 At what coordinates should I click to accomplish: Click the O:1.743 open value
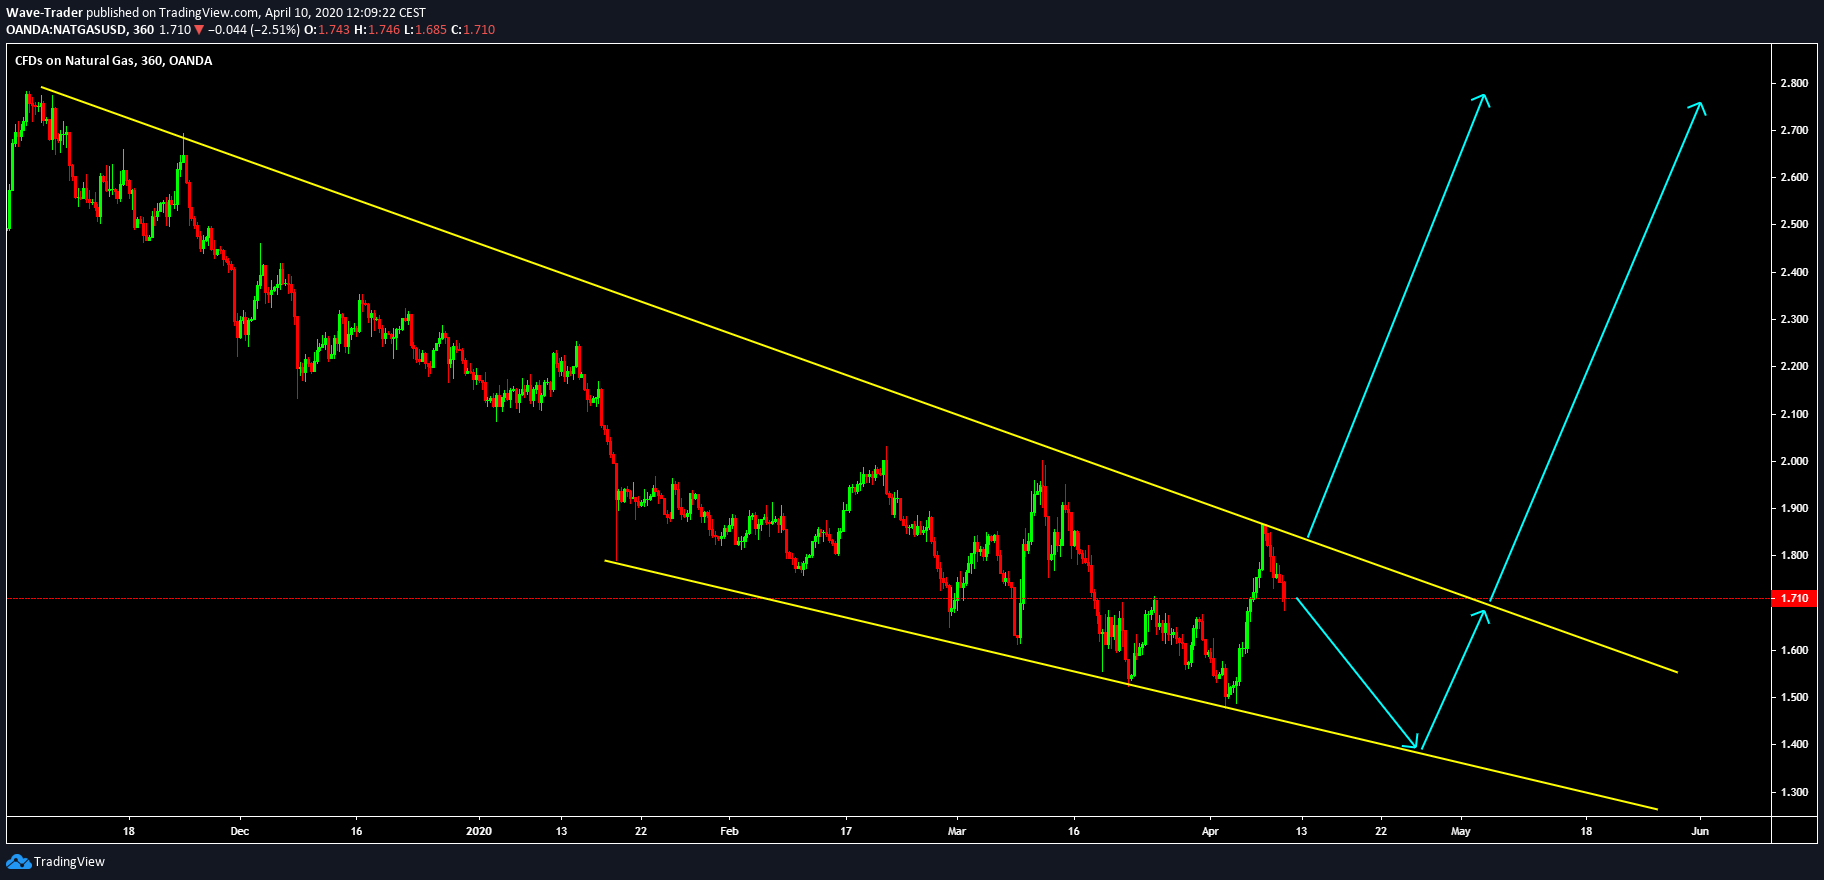(x=327, y=30)
